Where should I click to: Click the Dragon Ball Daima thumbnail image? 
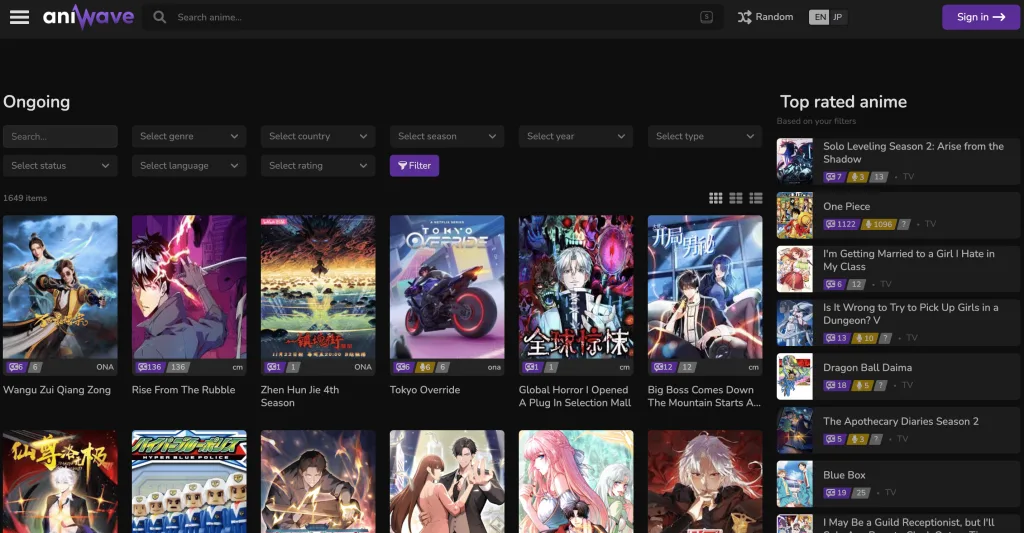(x=795, y=376)
